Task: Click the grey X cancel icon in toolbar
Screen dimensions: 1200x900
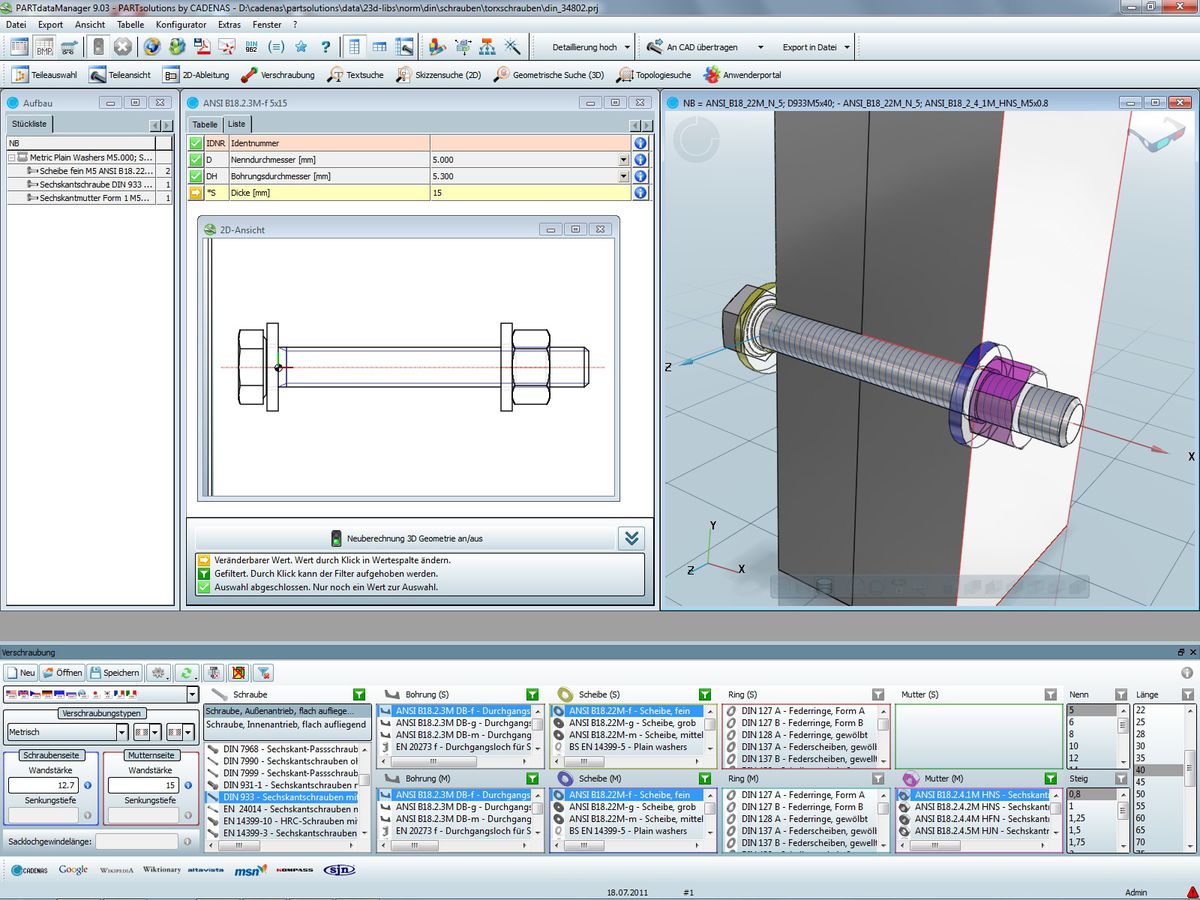Action: [x=123, y=47]
